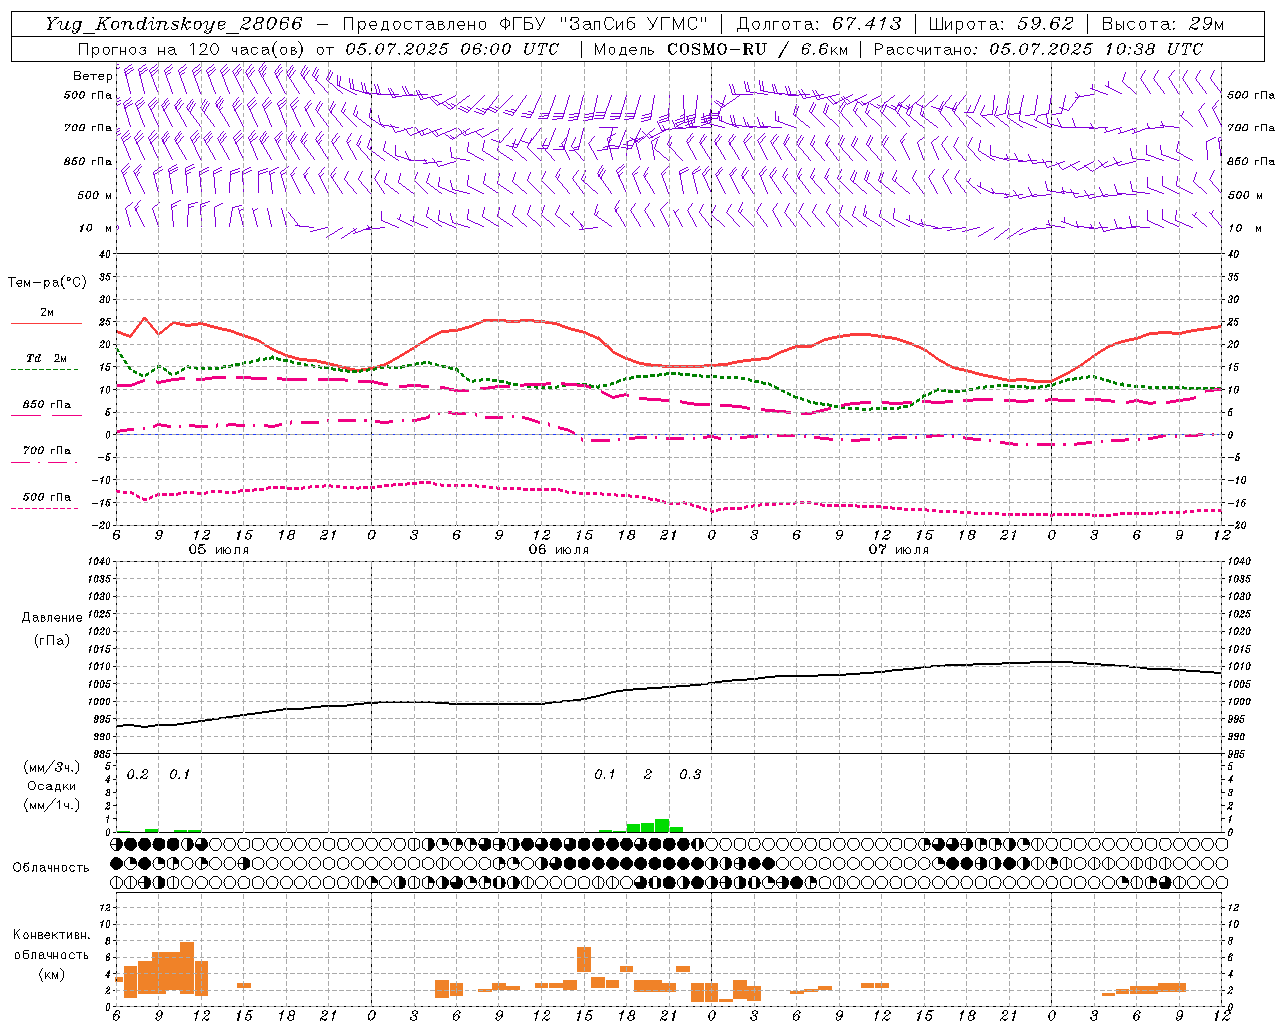Click the left-axis temperature value 40
Image resolution: width=1280 pixels, height=1024 pixels.
[x=105, y=254]
